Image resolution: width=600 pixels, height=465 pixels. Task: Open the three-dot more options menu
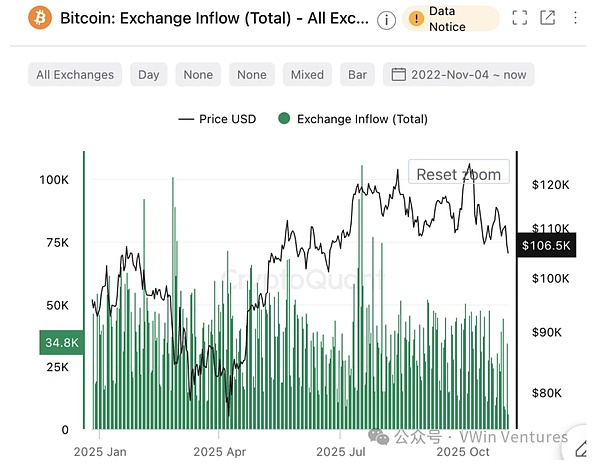pos(577,18)
